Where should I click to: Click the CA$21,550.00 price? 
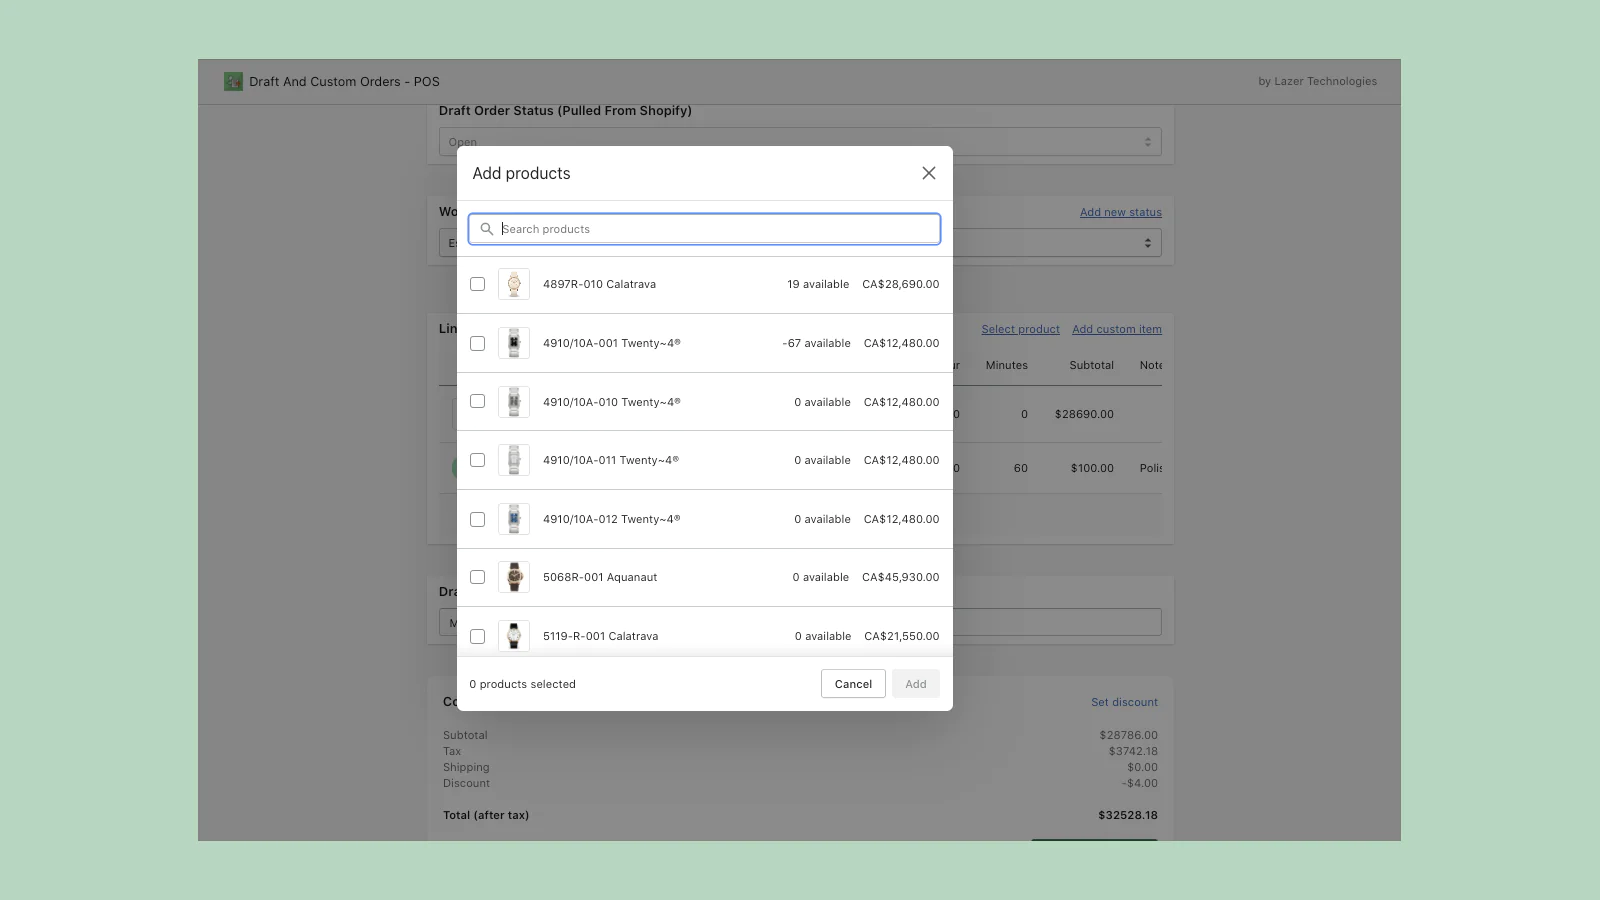pos(902,636)
